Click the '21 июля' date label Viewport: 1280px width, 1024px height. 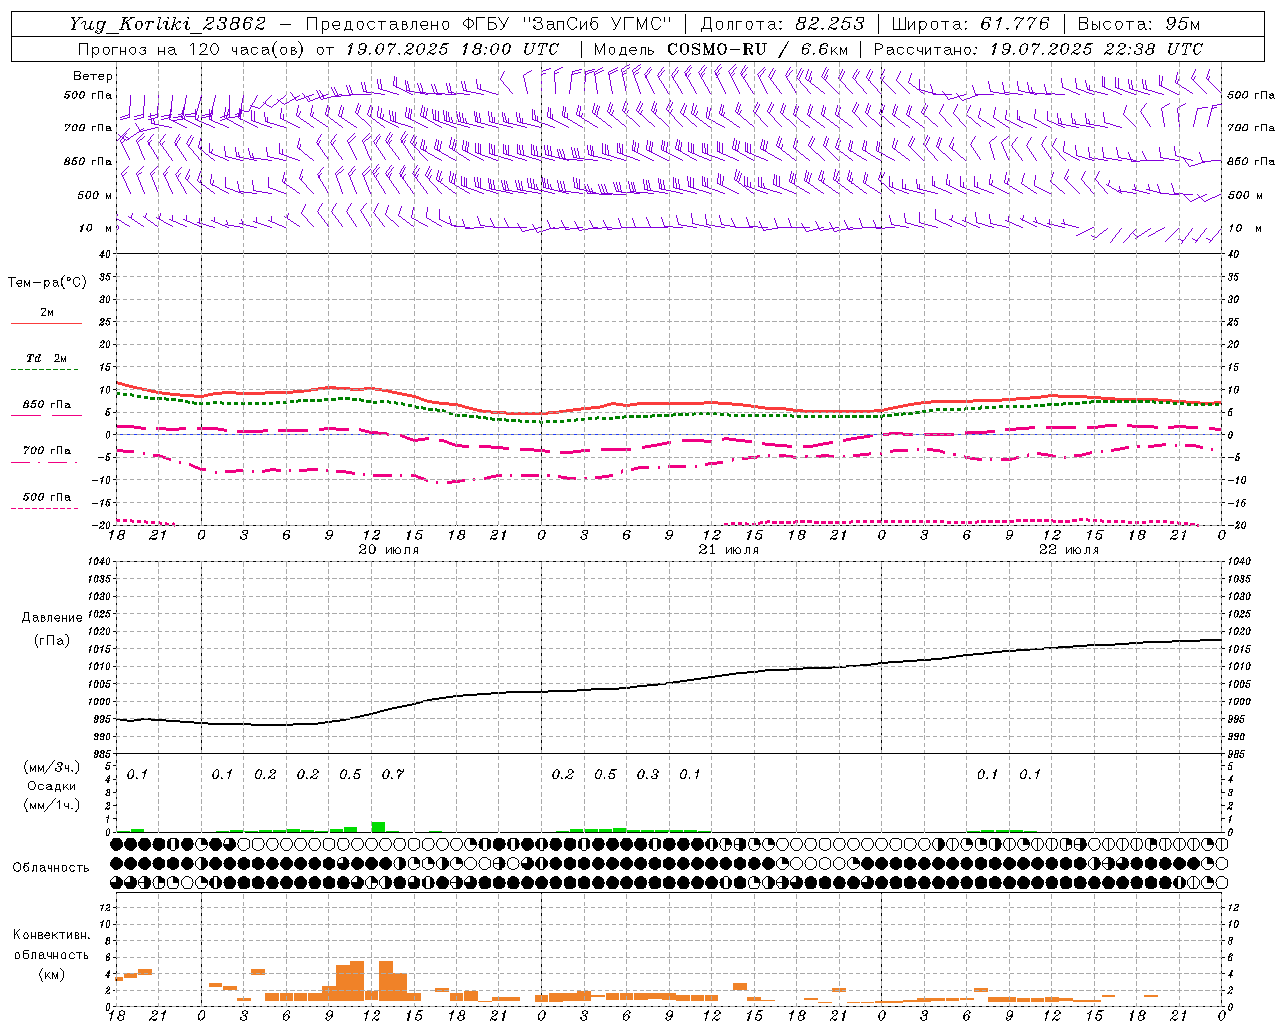point(729,550)
